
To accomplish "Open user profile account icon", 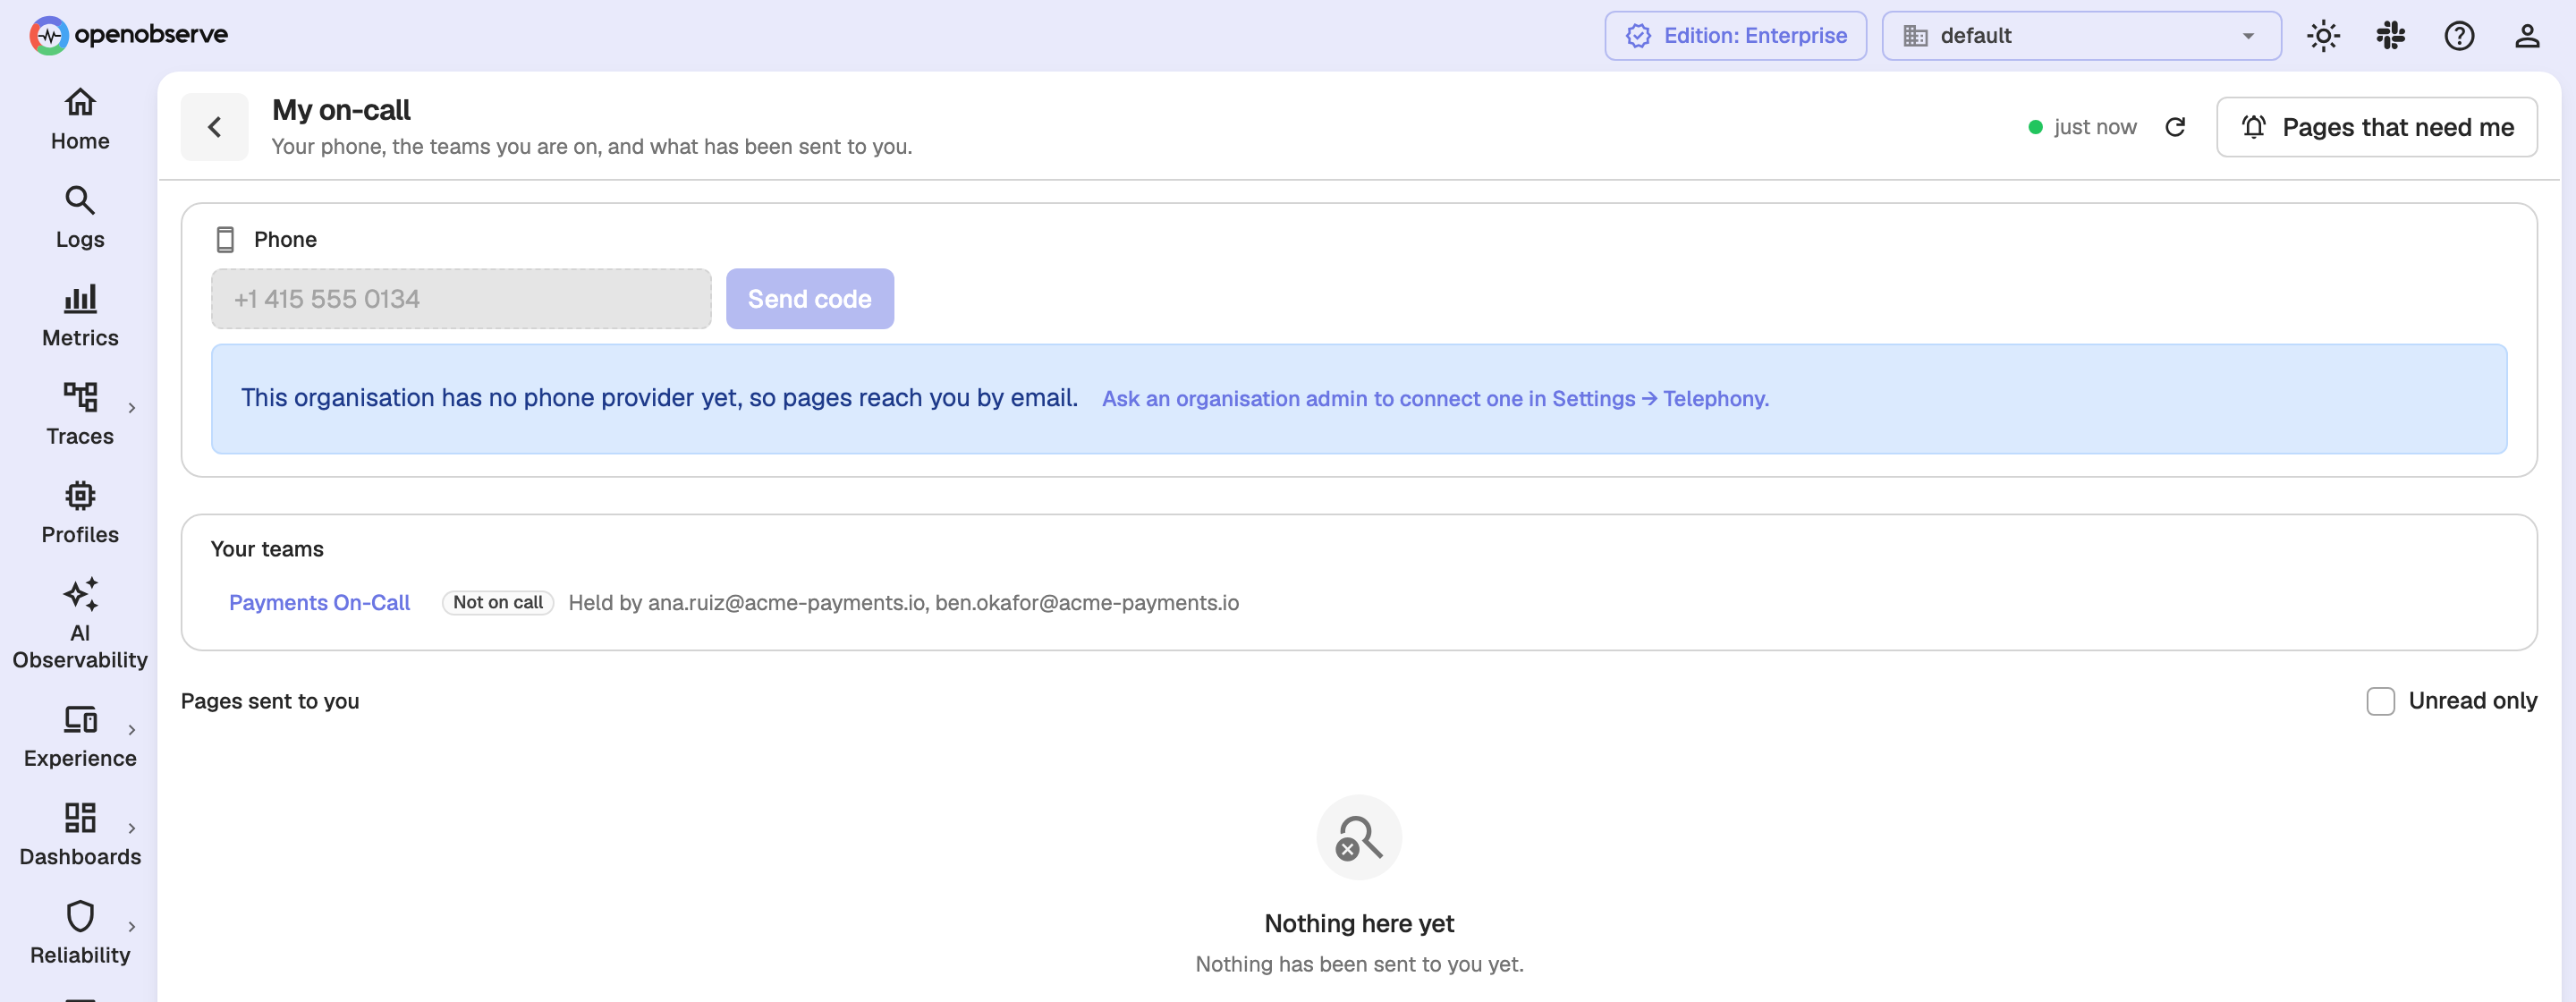I will tap(2527, 36).
